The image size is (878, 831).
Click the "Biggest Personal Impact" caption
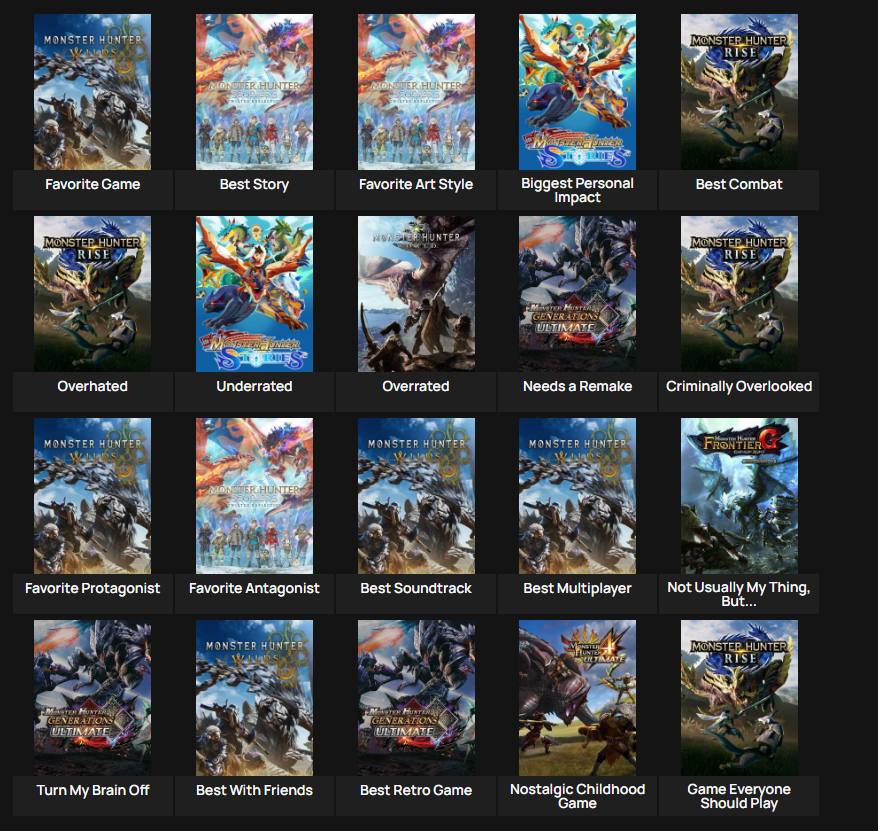[577, 190]
